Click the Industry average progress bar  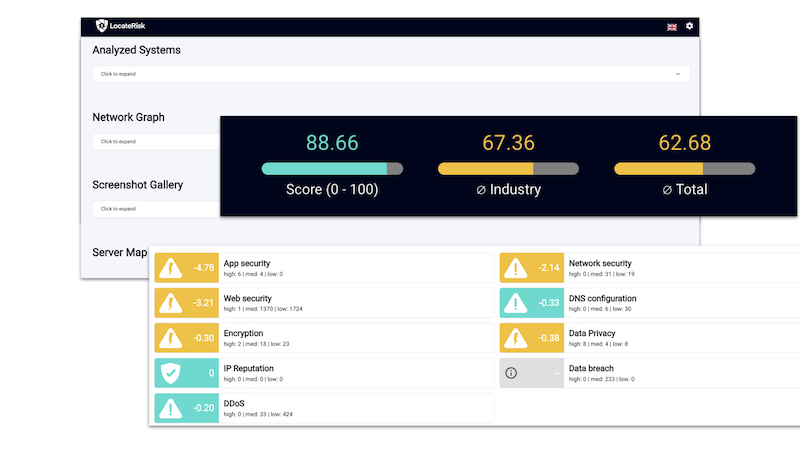(508, 168)
